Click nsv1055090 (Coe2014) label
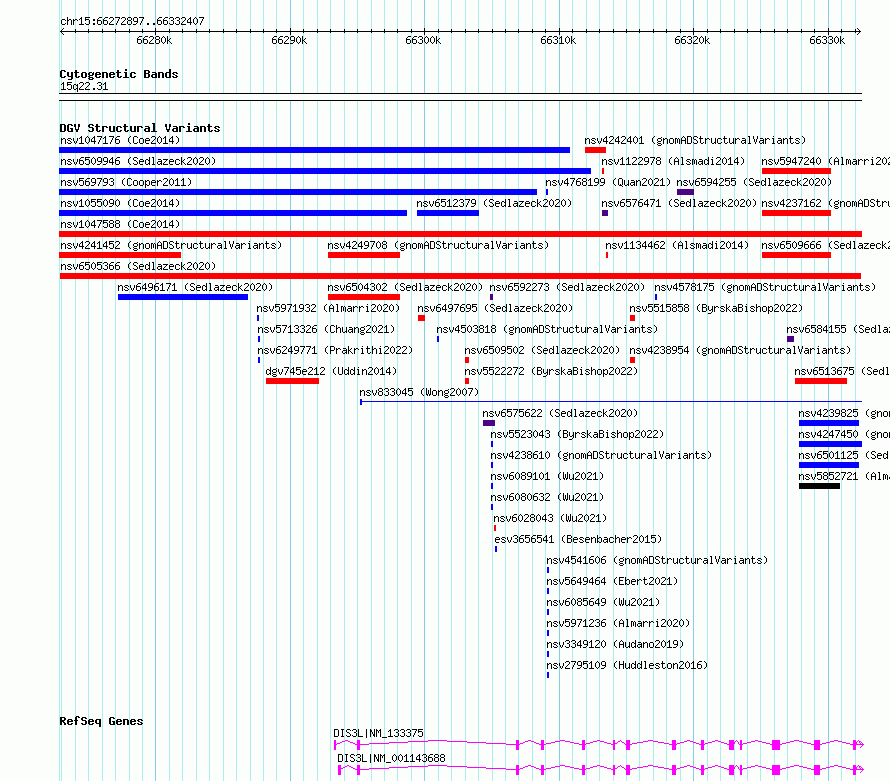890x781 pixels. point(120,203)
